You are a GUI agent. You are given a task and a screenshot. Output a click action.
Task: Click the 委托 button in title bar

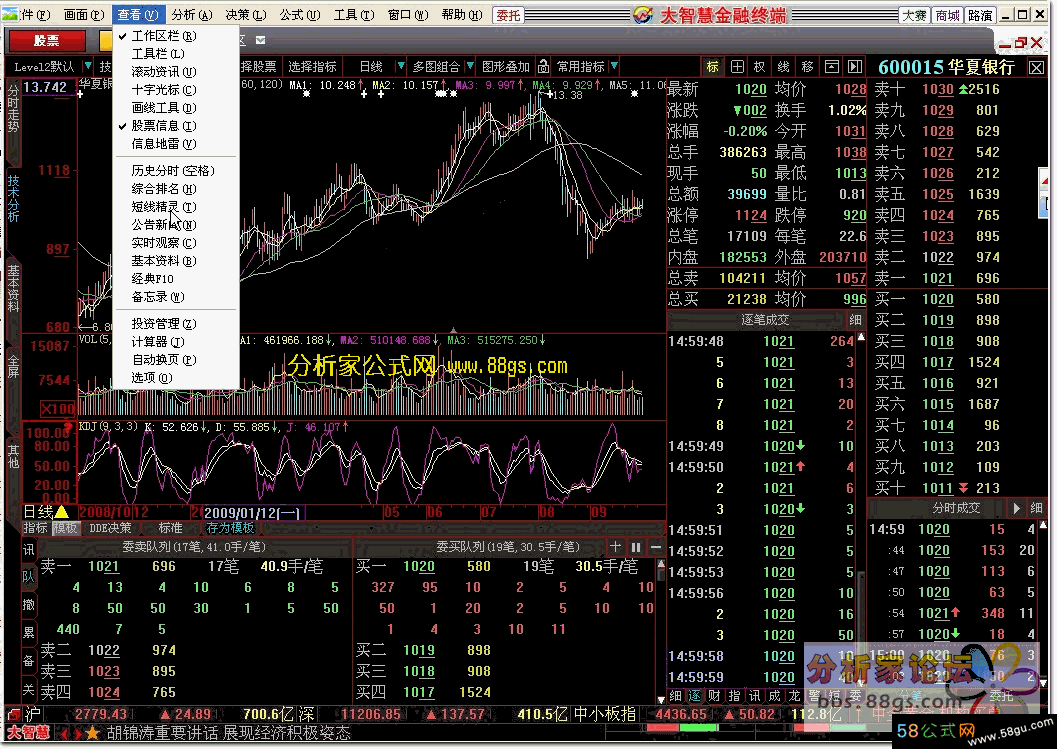508,15
